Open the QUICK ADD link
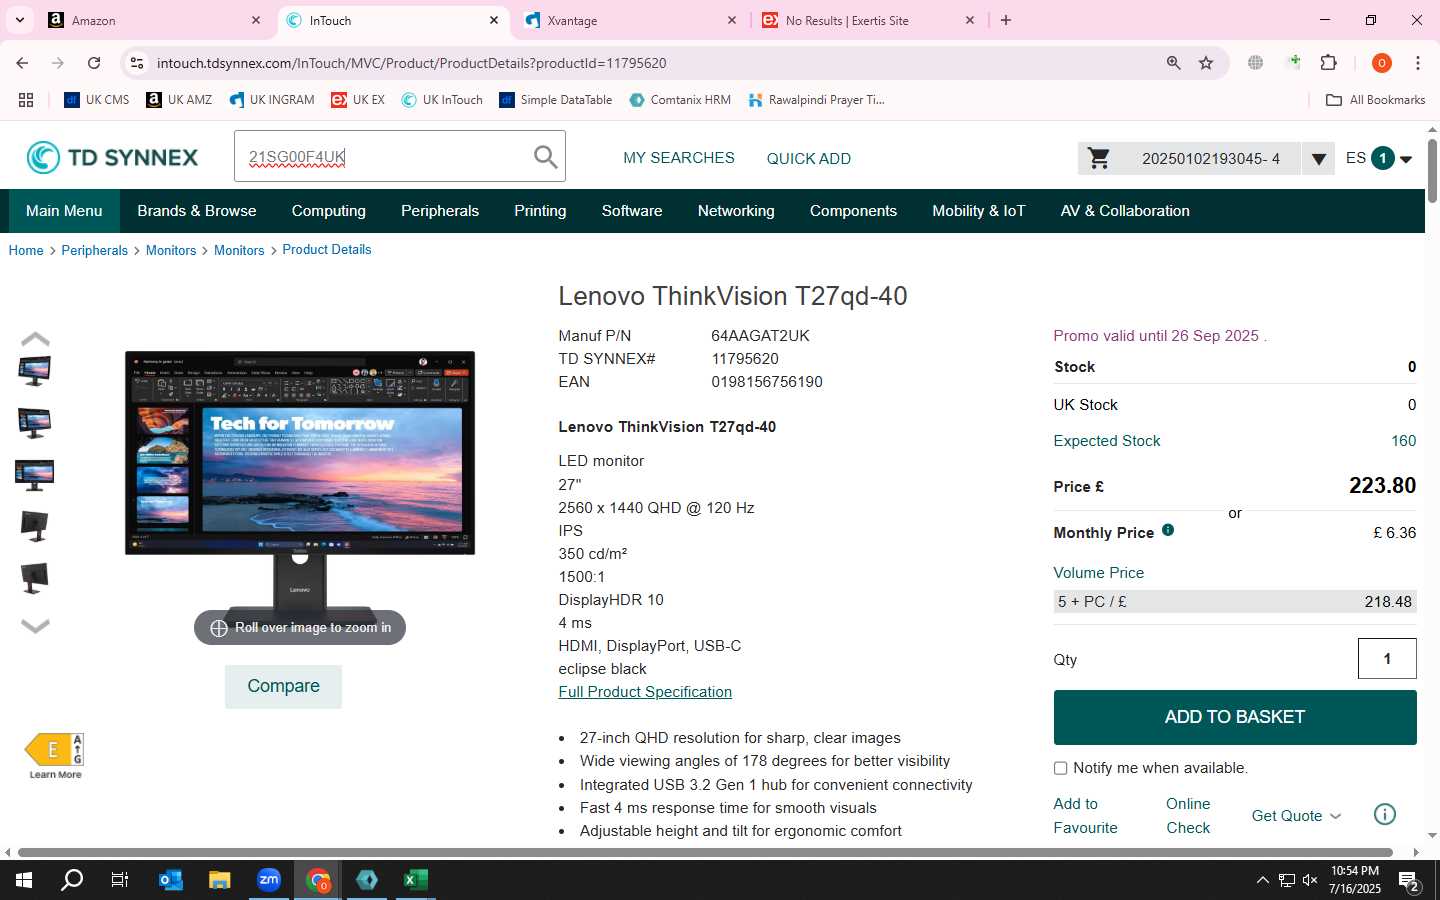This screenshot has height=900, width=1440. click(x=809, y=158)
